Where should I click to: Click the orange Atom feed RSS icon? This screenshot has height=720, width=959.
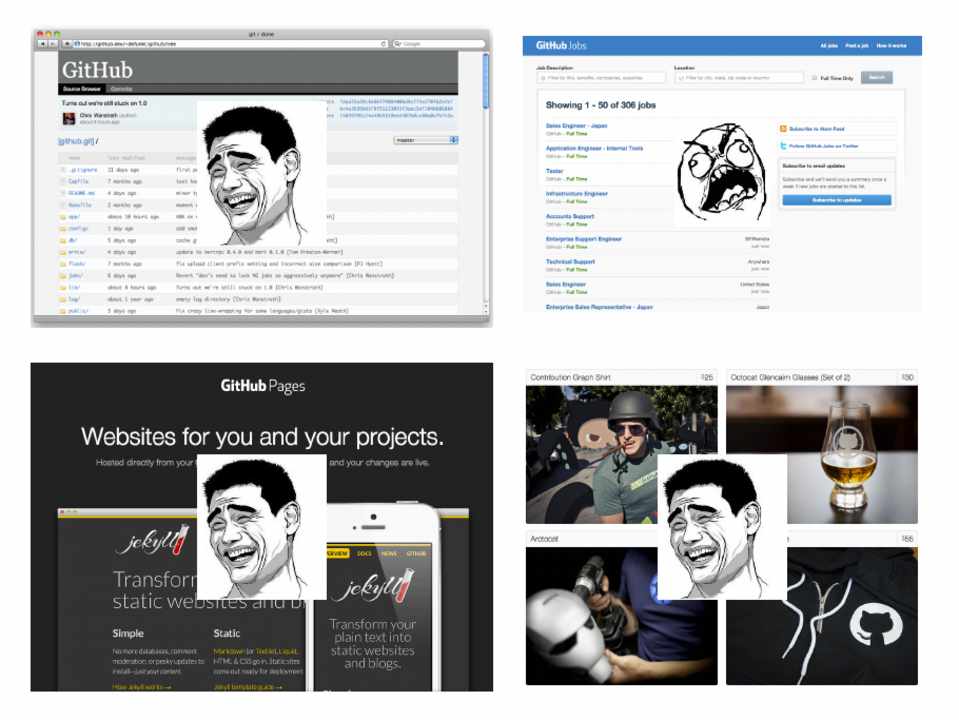tap(784, 129)
